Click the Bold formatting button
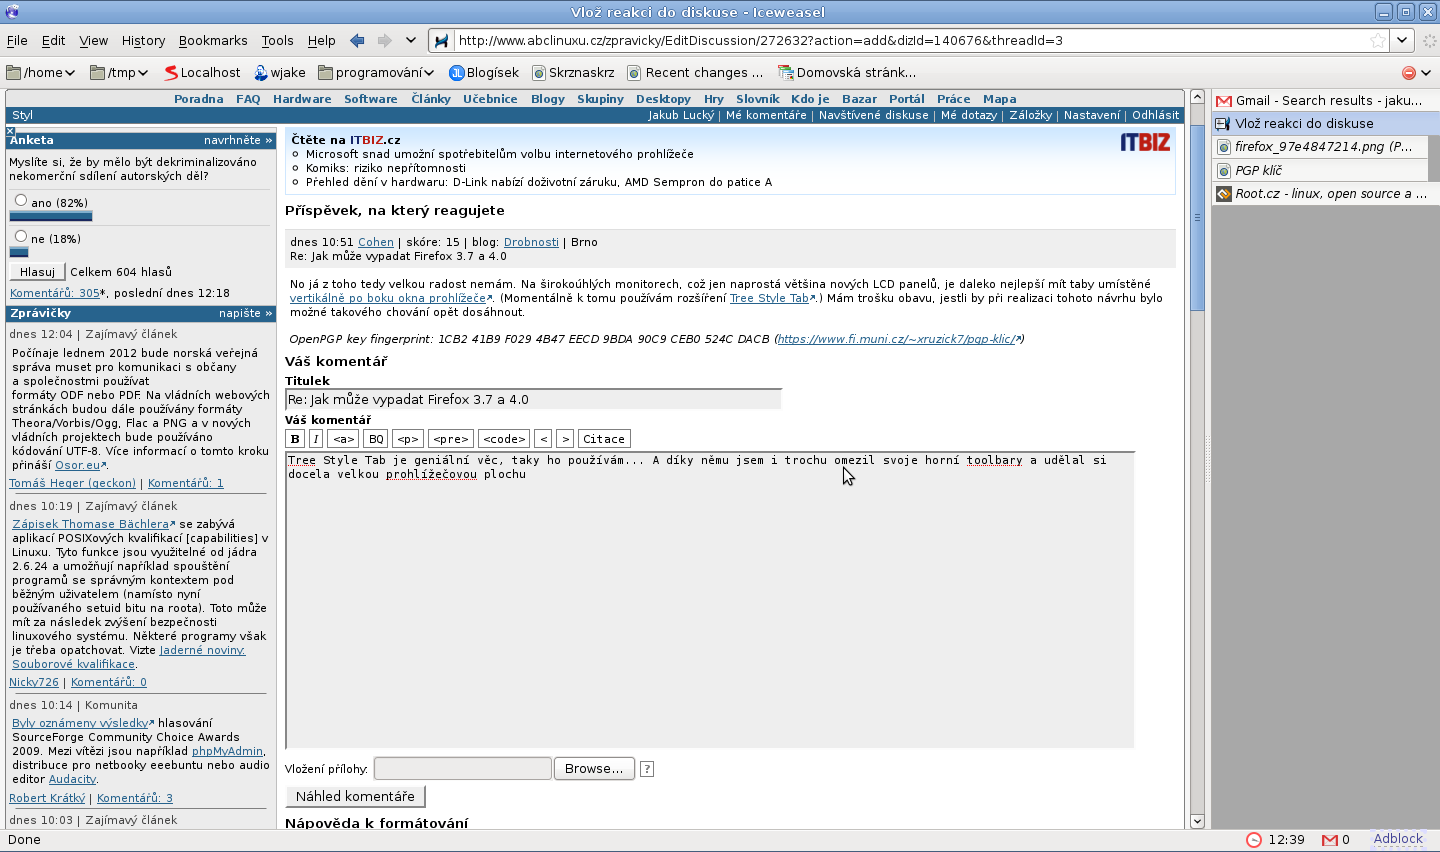 tap(295, 439)
